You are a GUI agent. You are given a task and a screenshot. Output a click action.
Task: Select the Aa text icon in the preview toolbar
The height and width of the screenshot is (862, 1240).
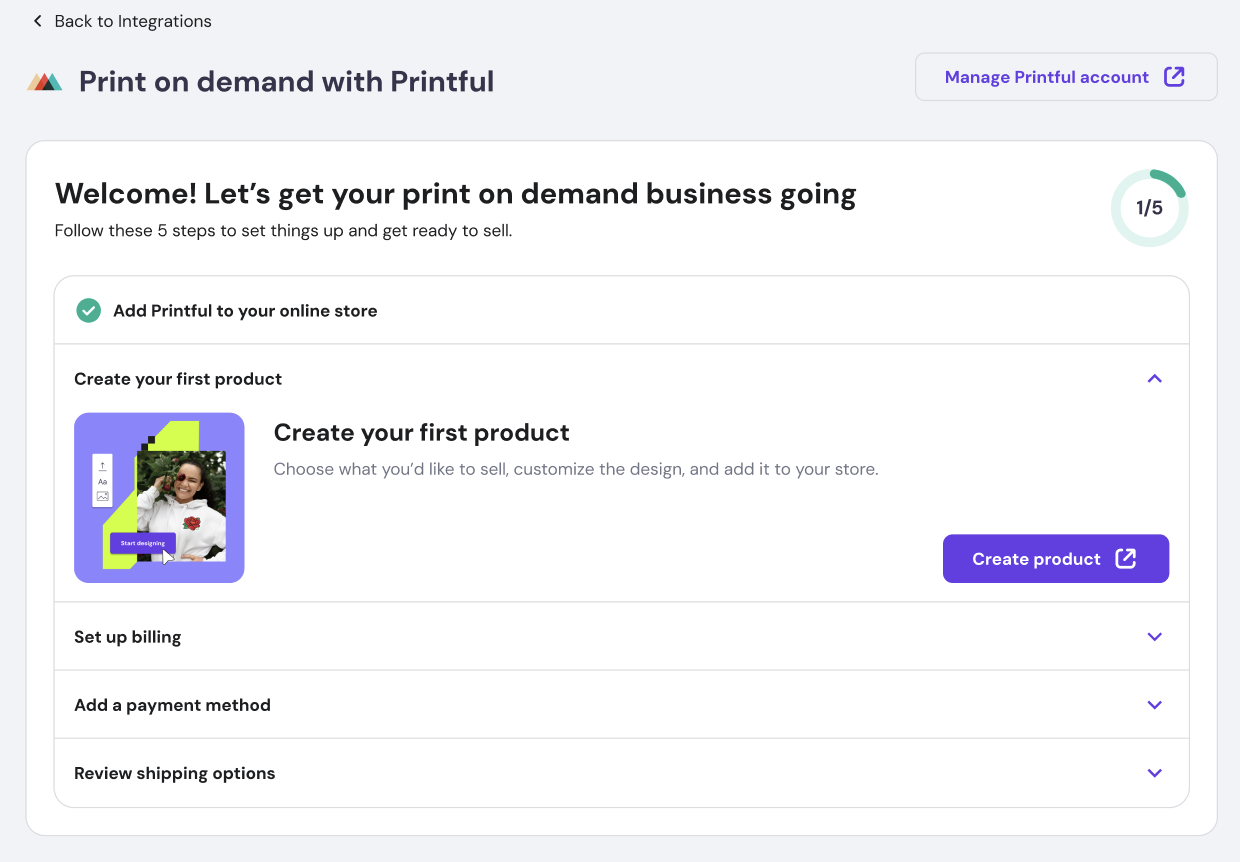pos(101,481)
